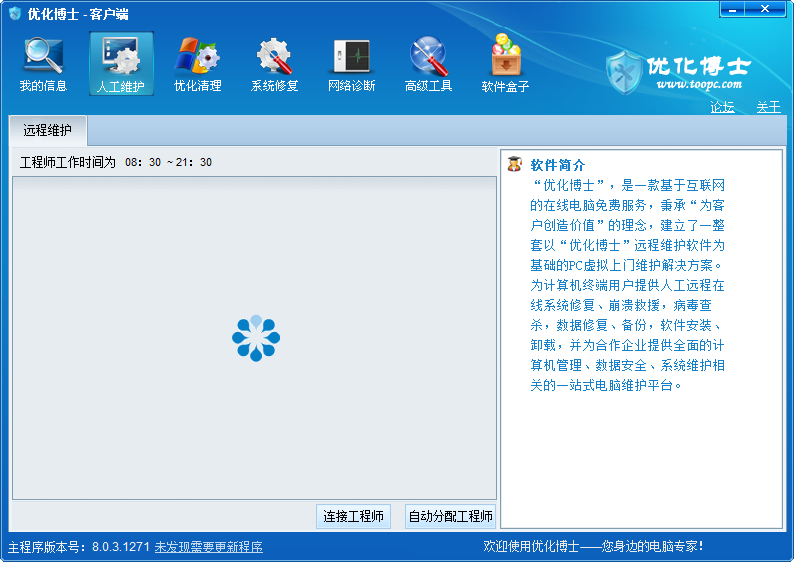794x562 pixels.
Task: Open the 我的信息 section
Action: point(43,64)
